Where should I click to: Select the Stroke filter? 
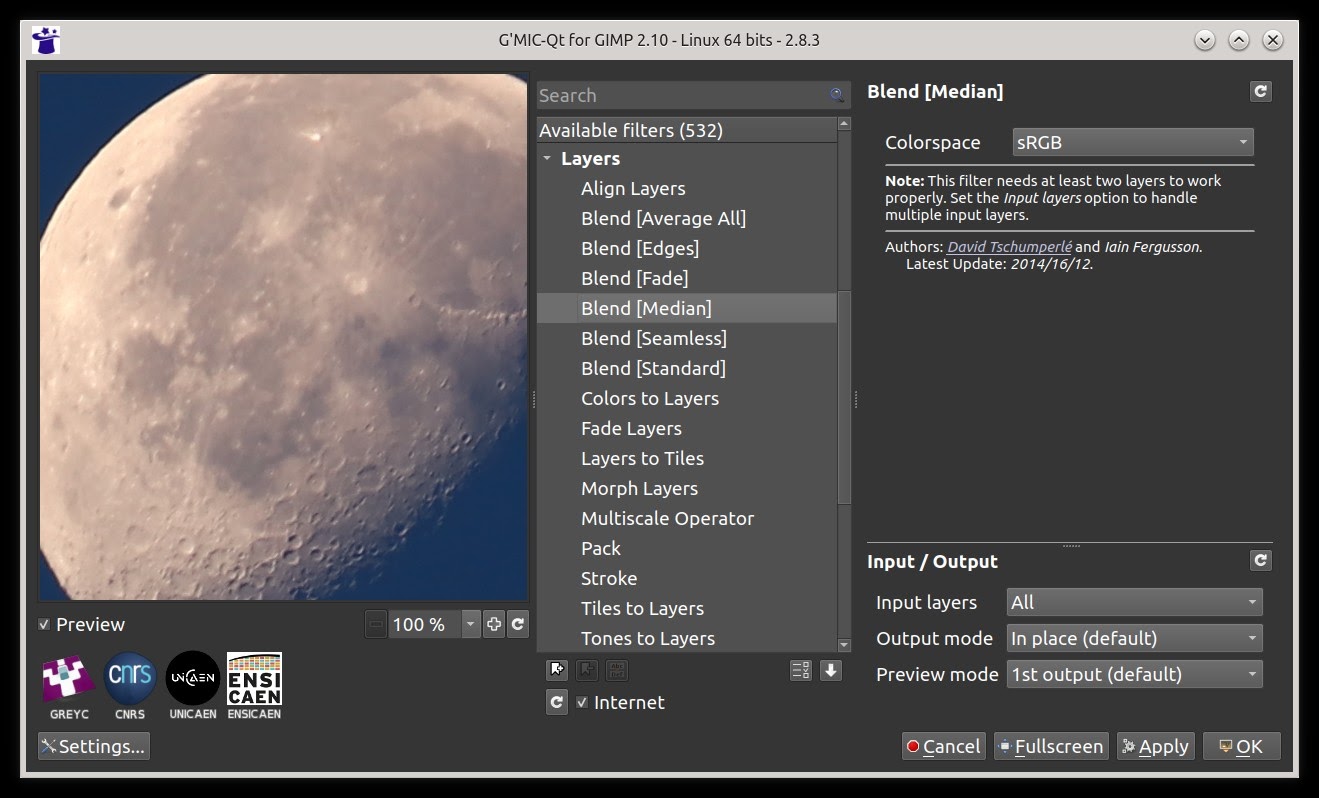609,578
